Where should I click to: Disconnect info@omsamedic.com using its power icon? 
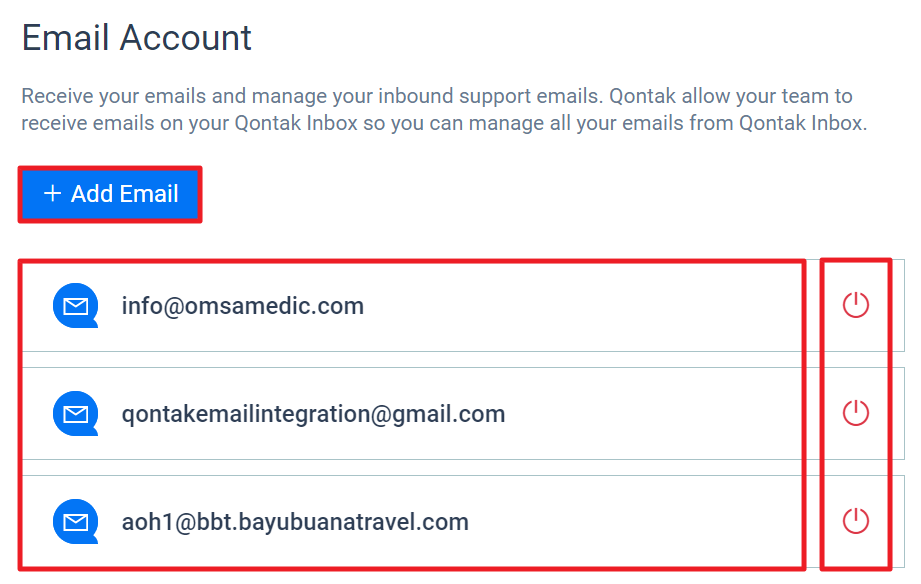click(x=855, y=305)
